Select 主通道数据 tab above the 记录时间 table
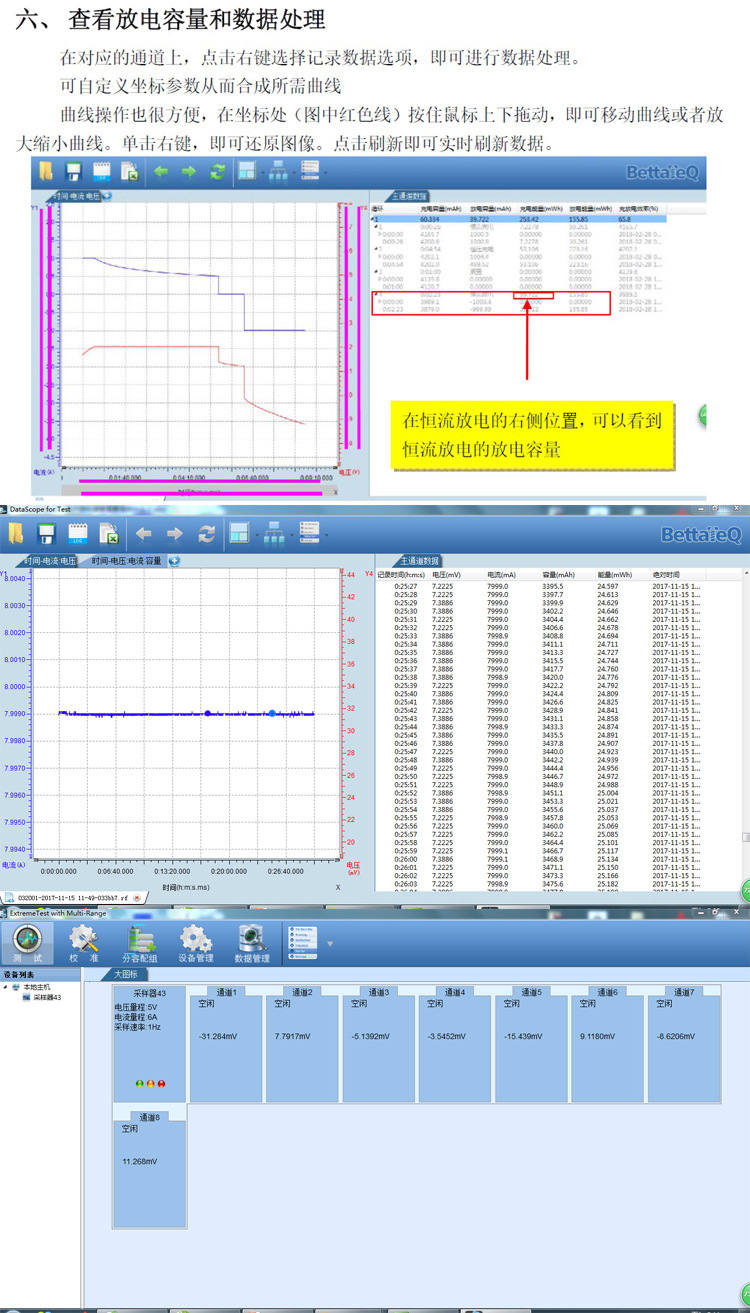The image size is (750, 1313). point(420,561)
